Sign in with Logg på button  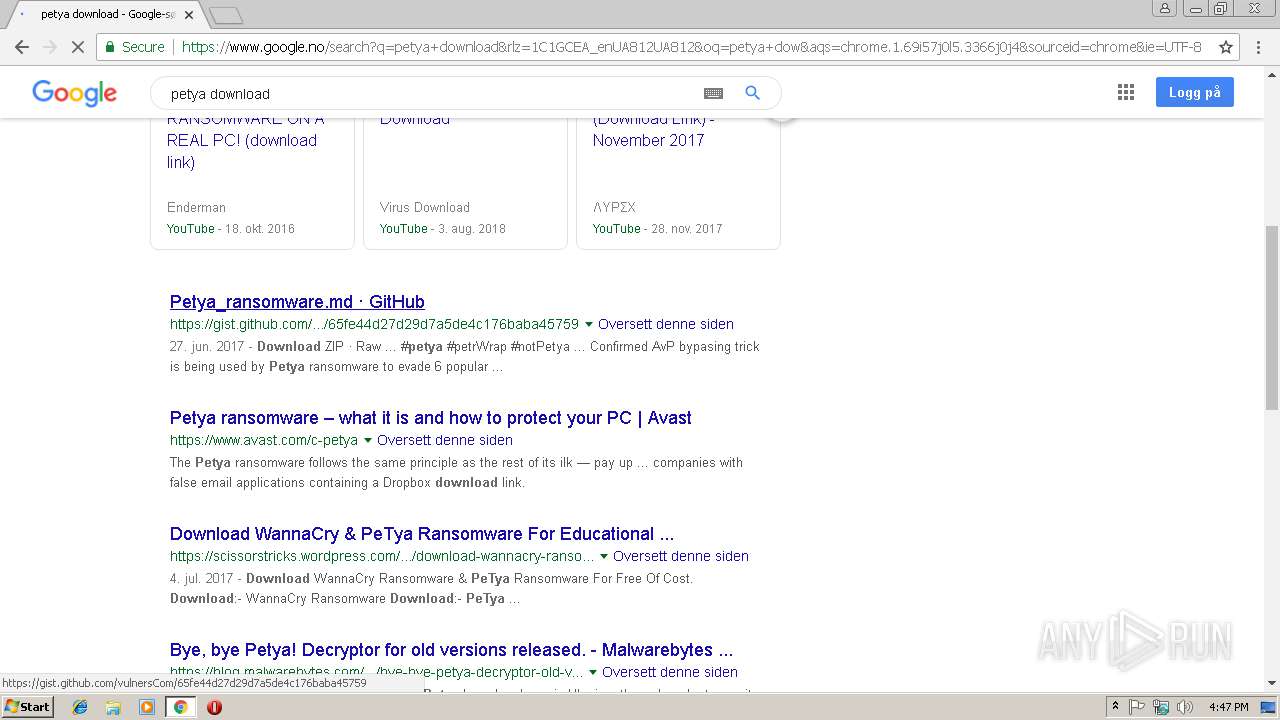click(1195, 92)
